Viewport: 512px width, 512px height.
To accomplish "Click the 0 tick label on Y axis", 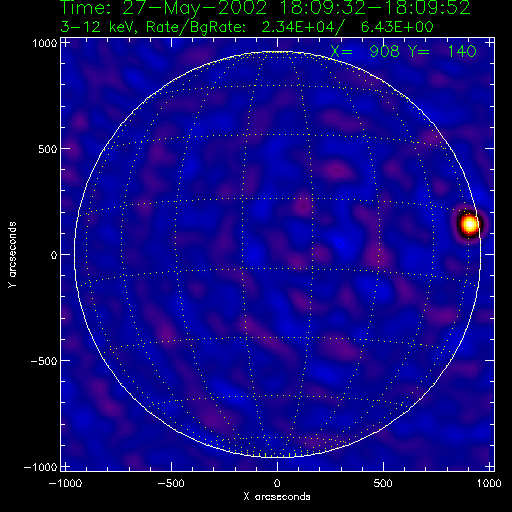I will (54, 255).
